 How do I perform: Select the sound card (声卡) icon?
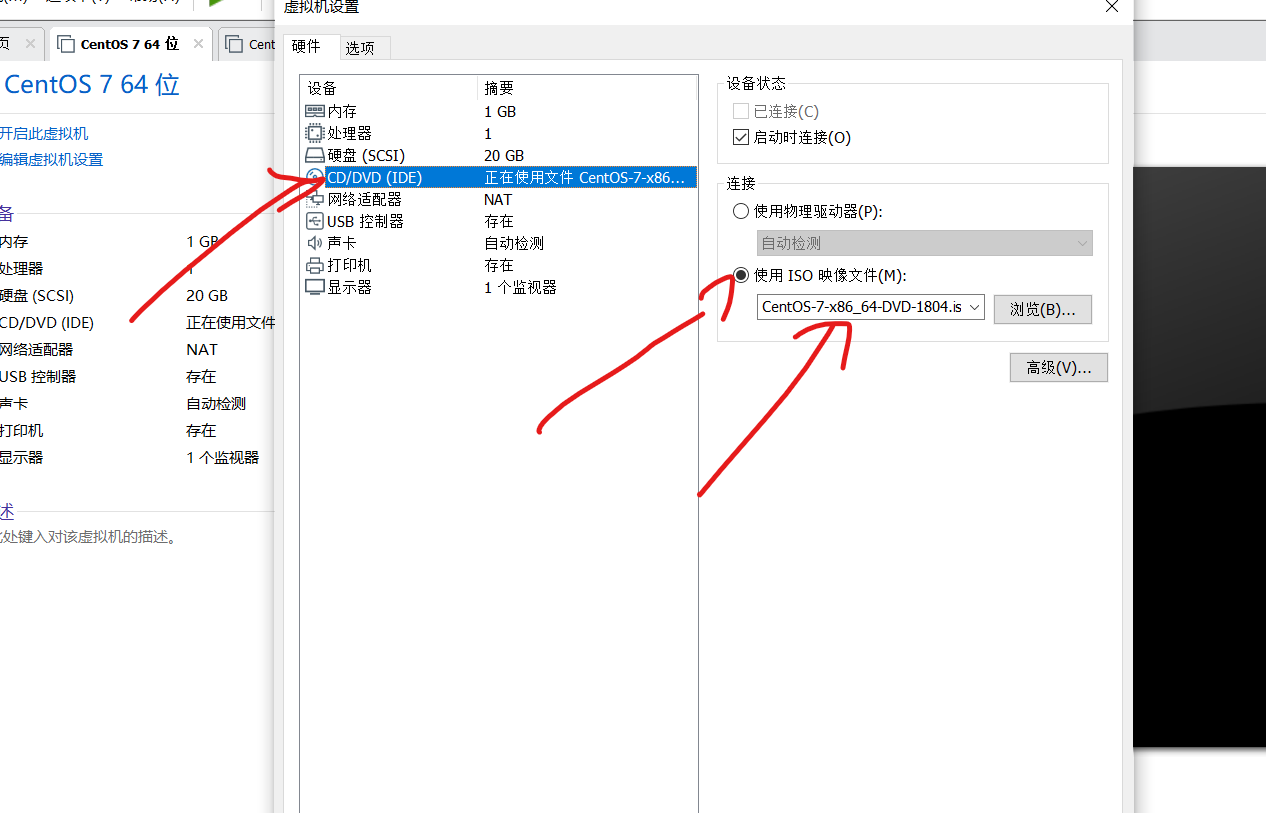click(x=315, y=243)
